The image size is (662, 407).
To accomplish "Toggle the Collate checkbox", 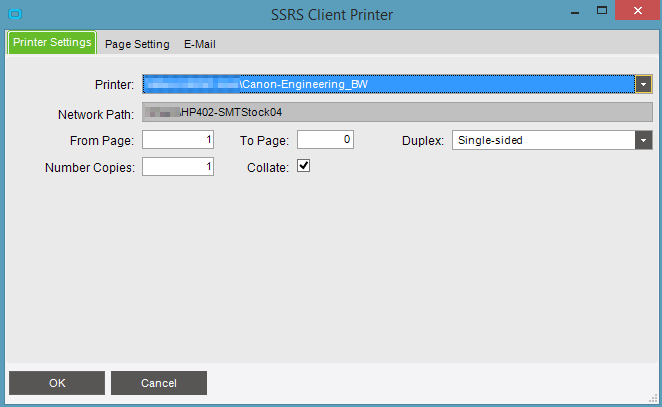I will [304, 166].
